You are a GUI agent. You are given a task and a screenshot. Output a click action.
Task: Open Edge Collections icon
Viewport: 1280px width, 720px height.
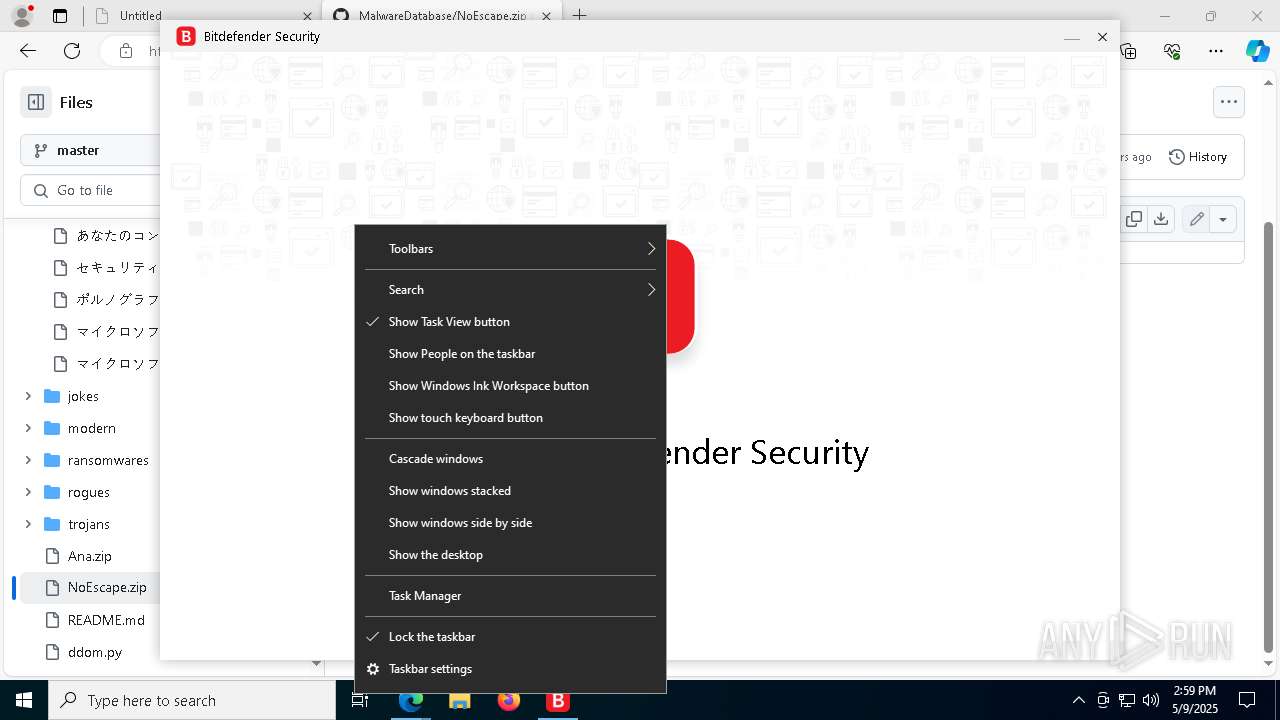coord(1129,51)
